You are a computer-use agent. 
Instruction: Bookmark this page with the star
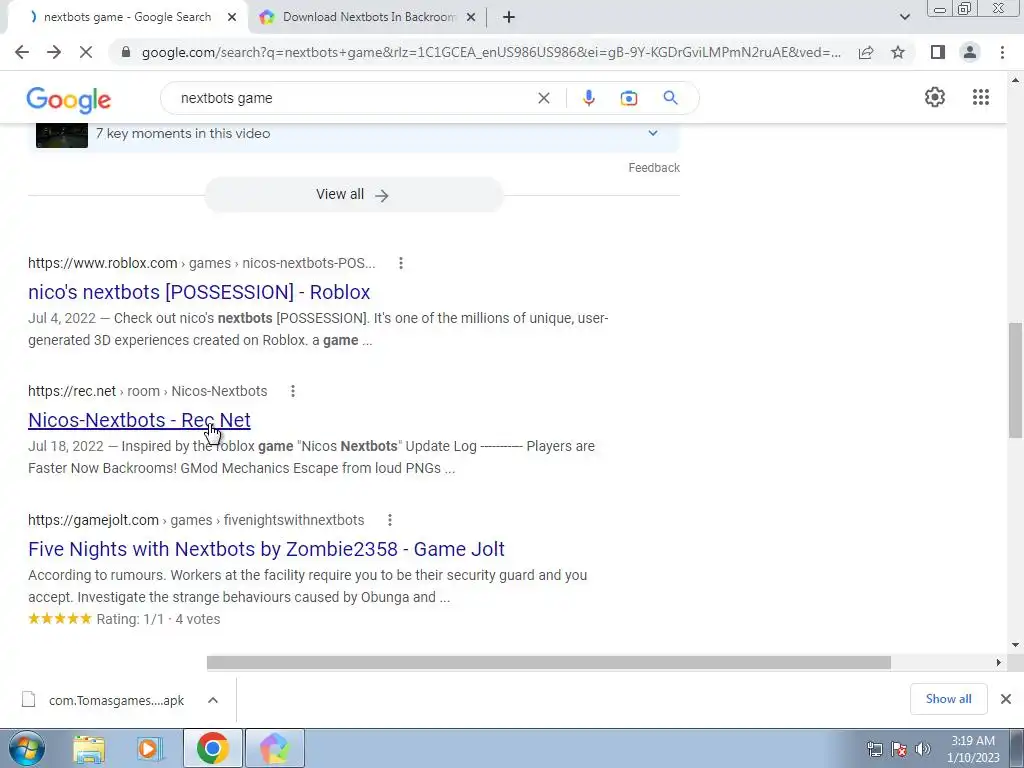(x=898, y=52)
